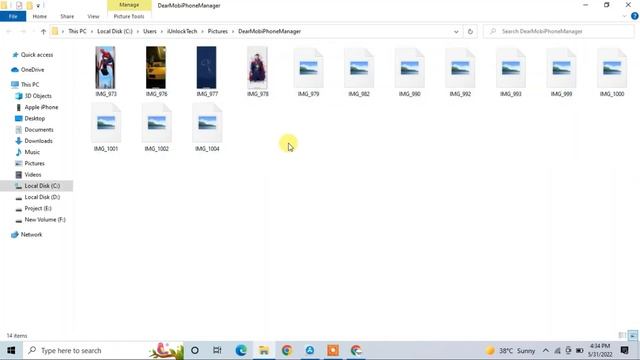
Task: Click the Back navigation arrow
Action: pos(9,31)
